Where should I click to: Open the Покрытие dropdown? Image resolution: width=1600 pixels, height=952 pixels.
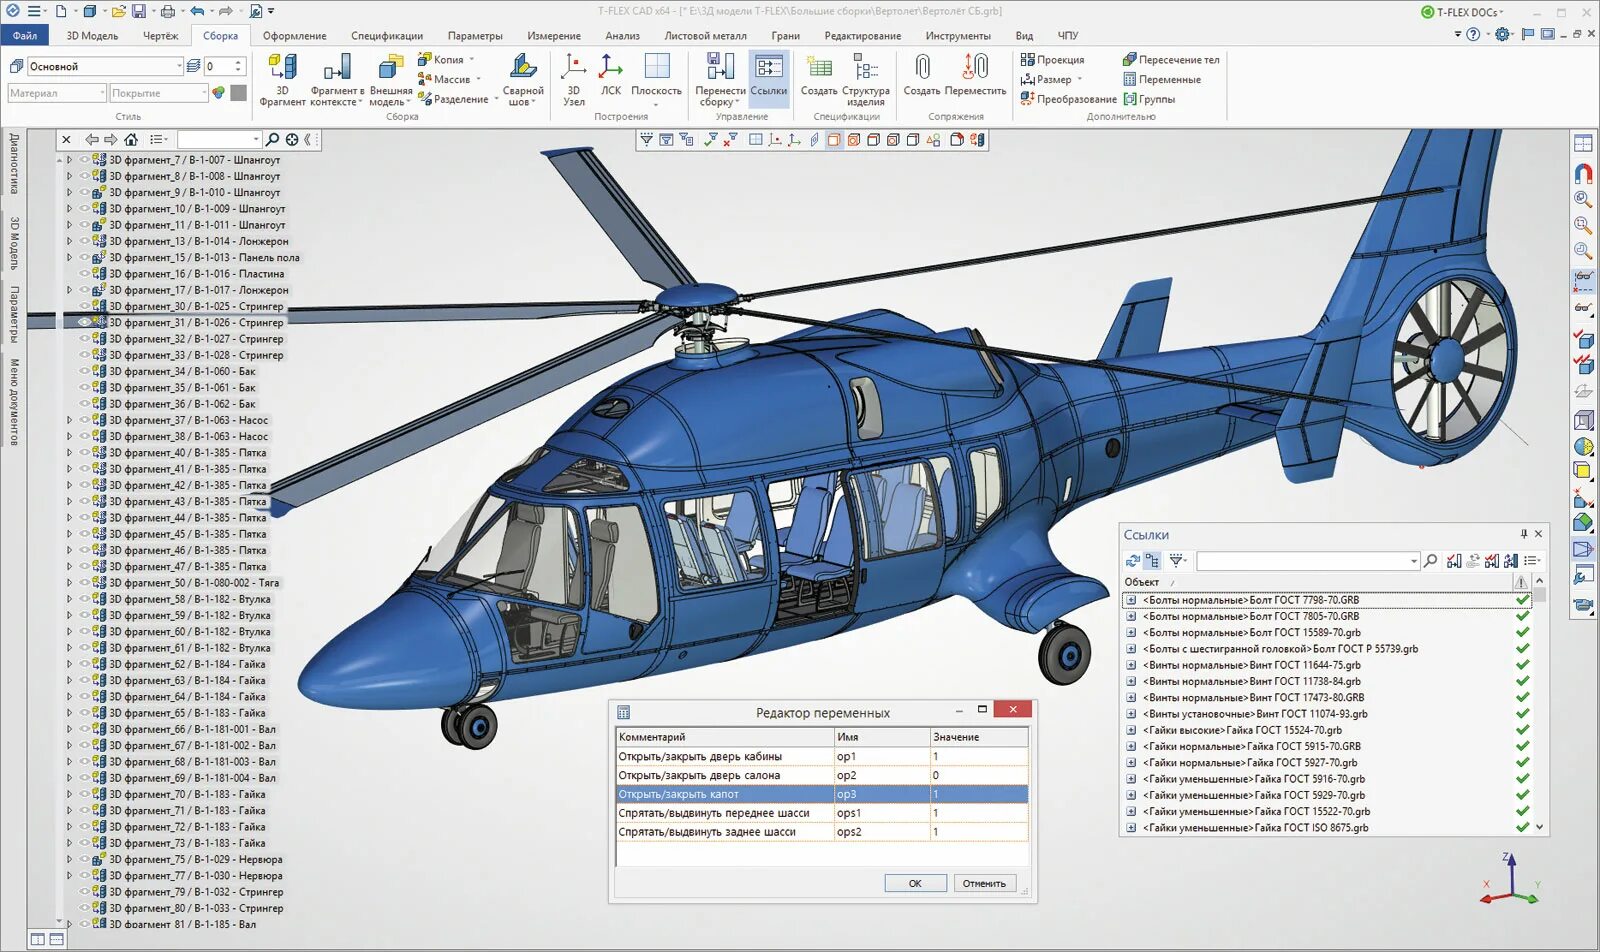tap(202, 93)
